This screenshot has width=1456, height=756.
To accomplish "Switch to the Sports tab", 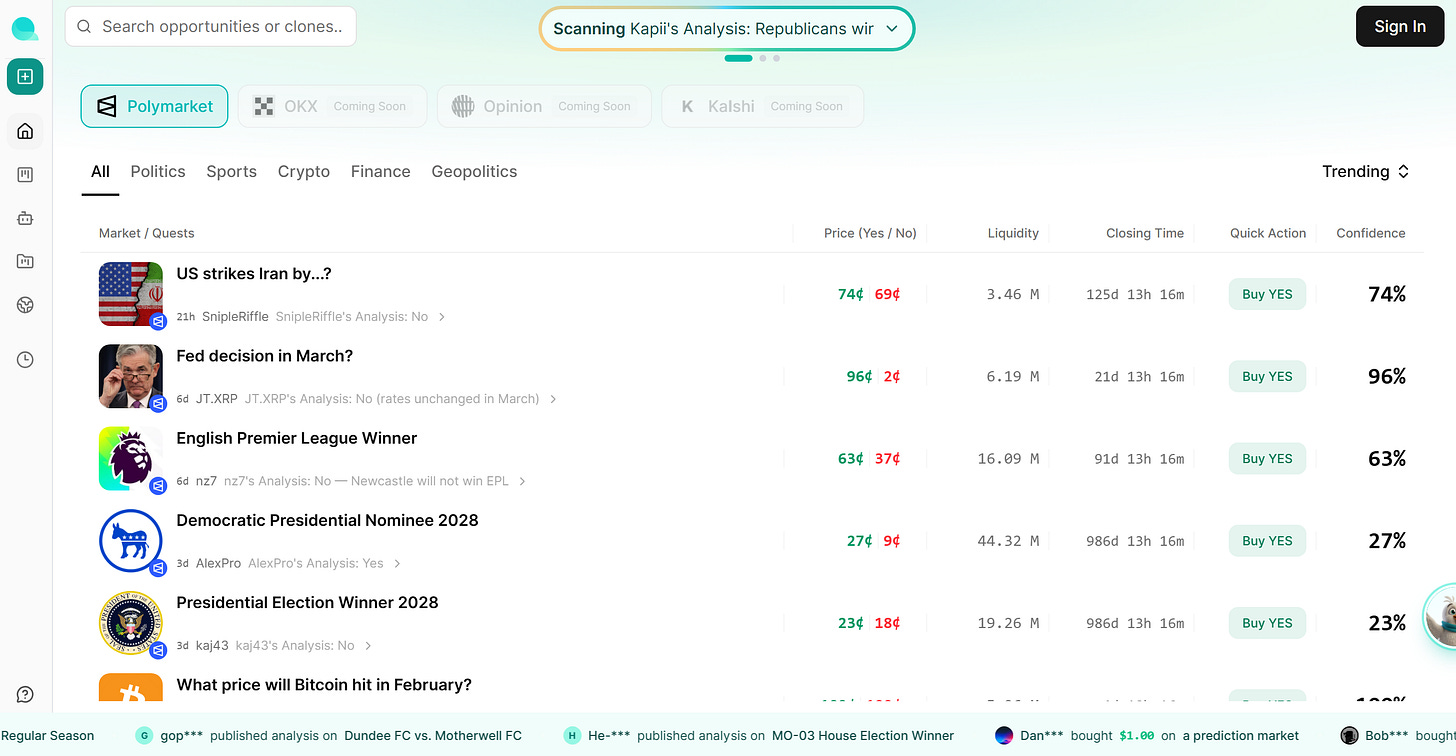I will (x=232, y=172).
